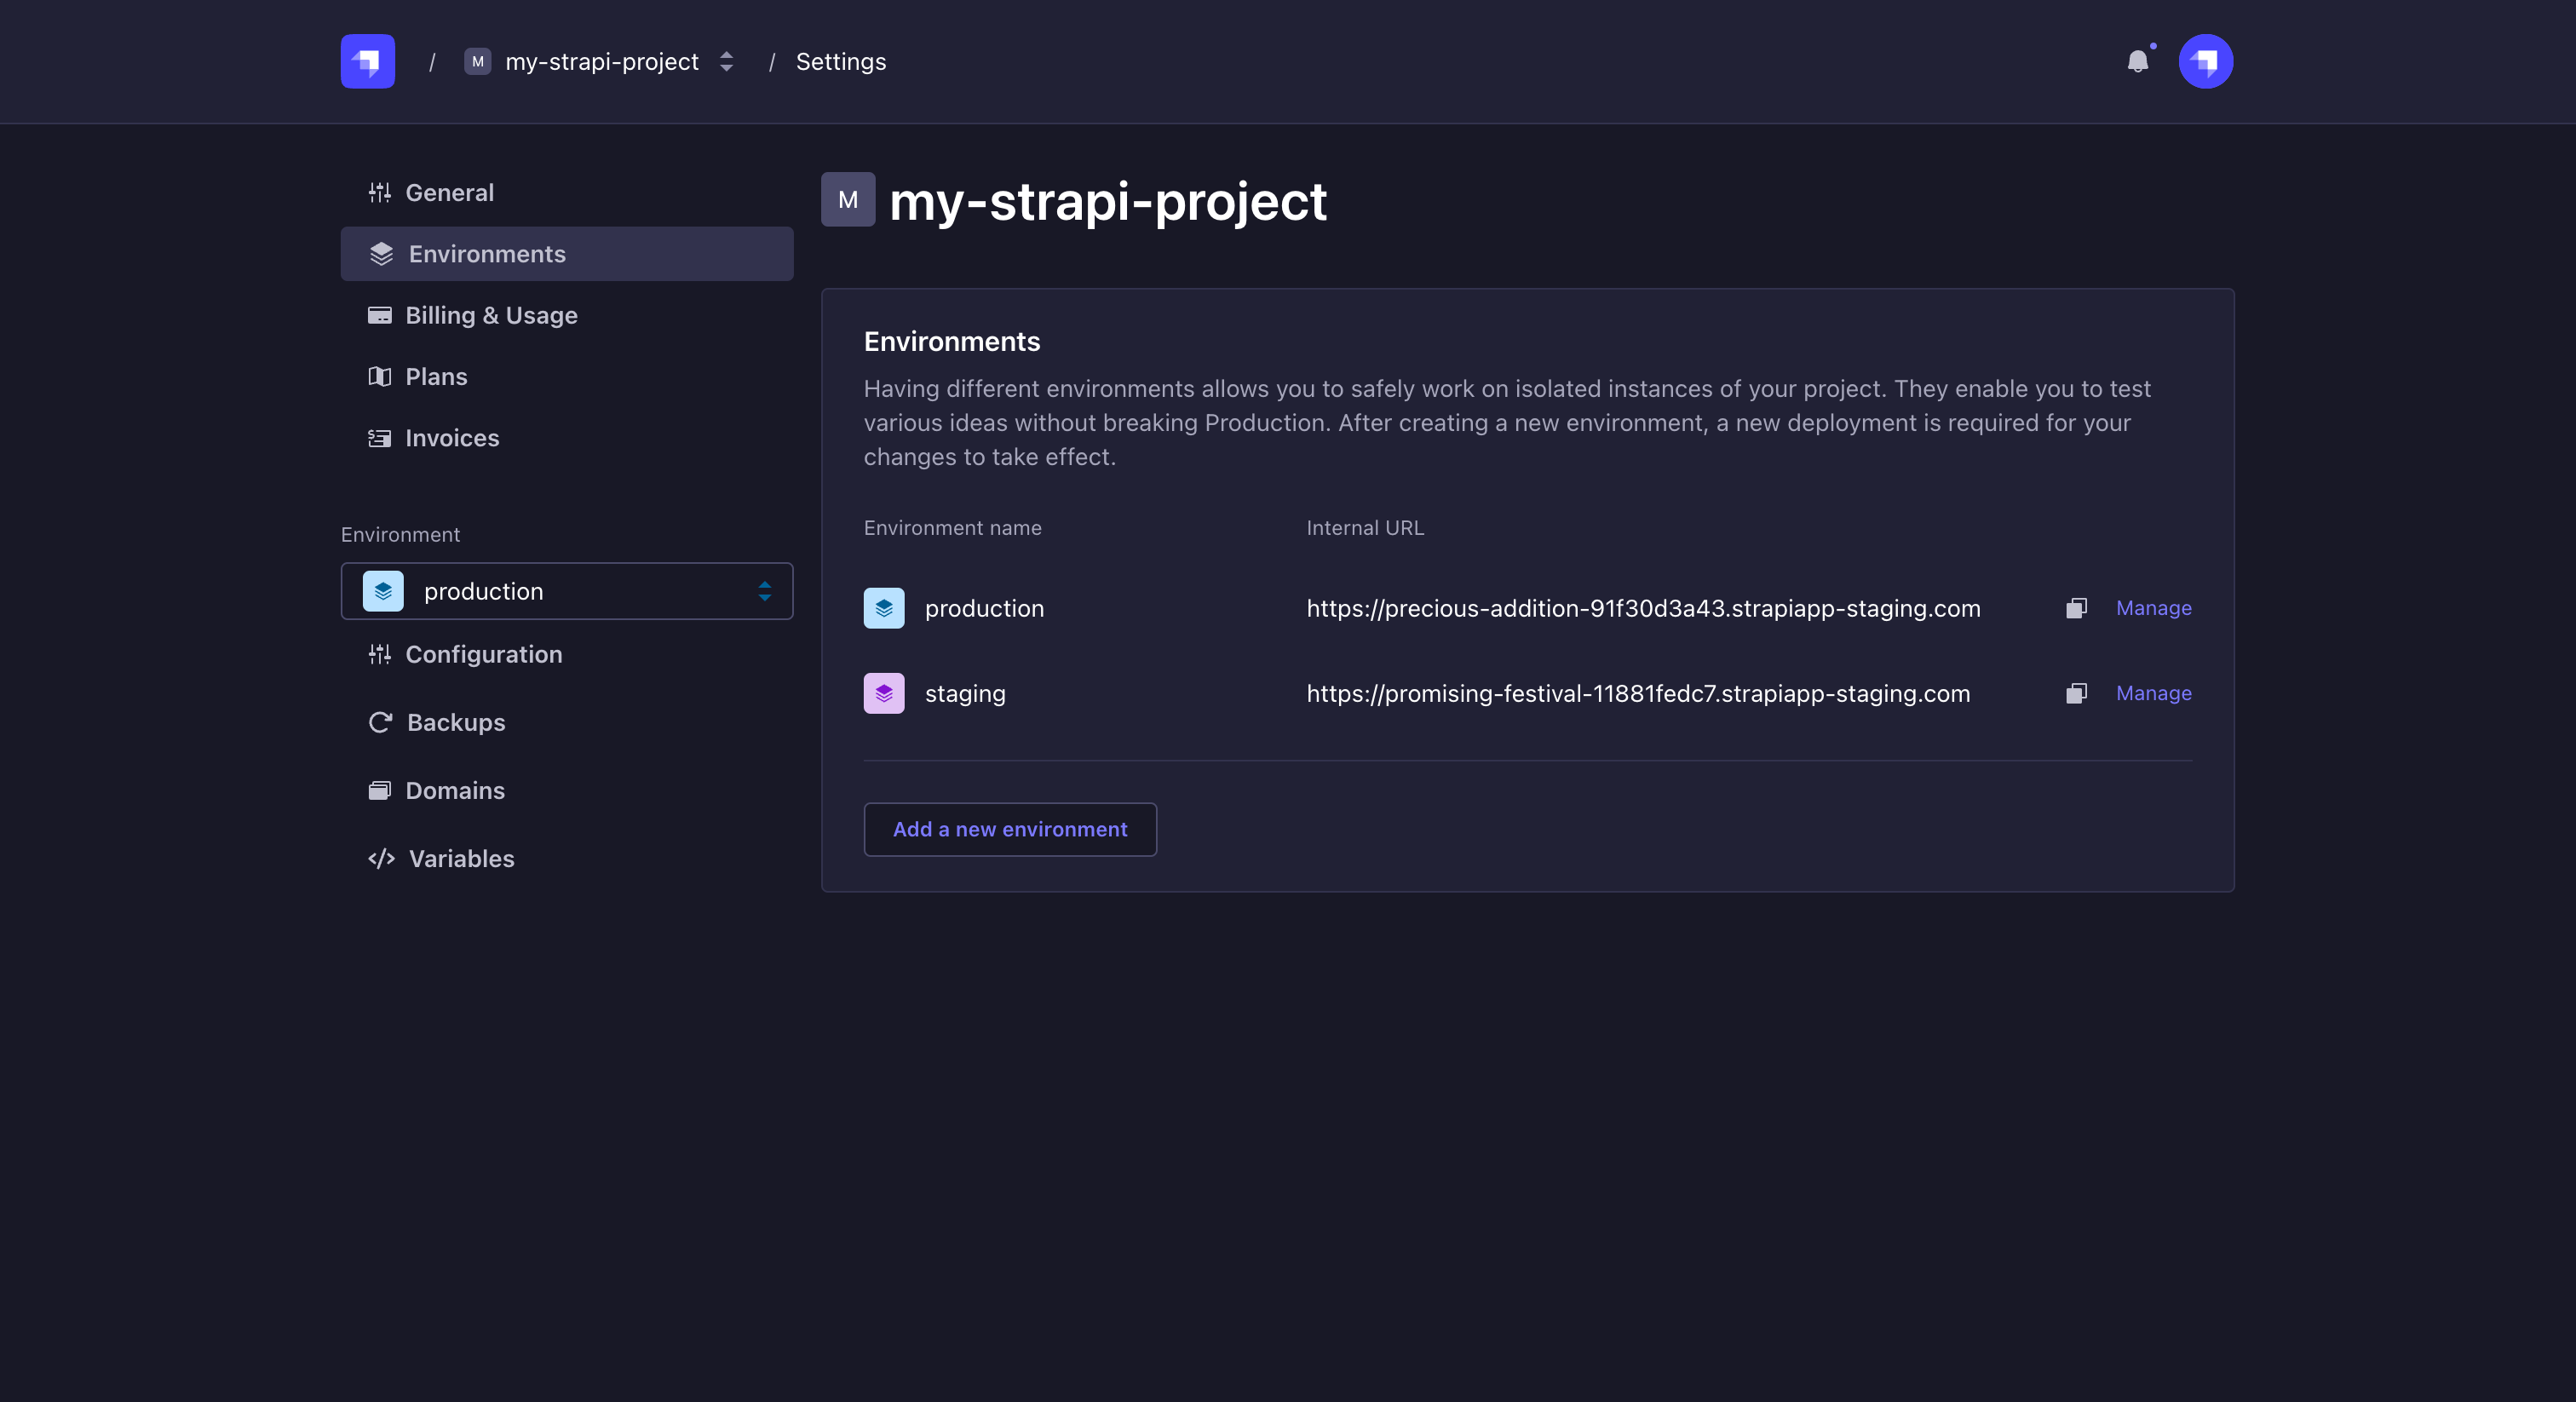Copy the production environment internal URL
This screenshot has width=2576, height=1402.
click(x=2076, y=608)
